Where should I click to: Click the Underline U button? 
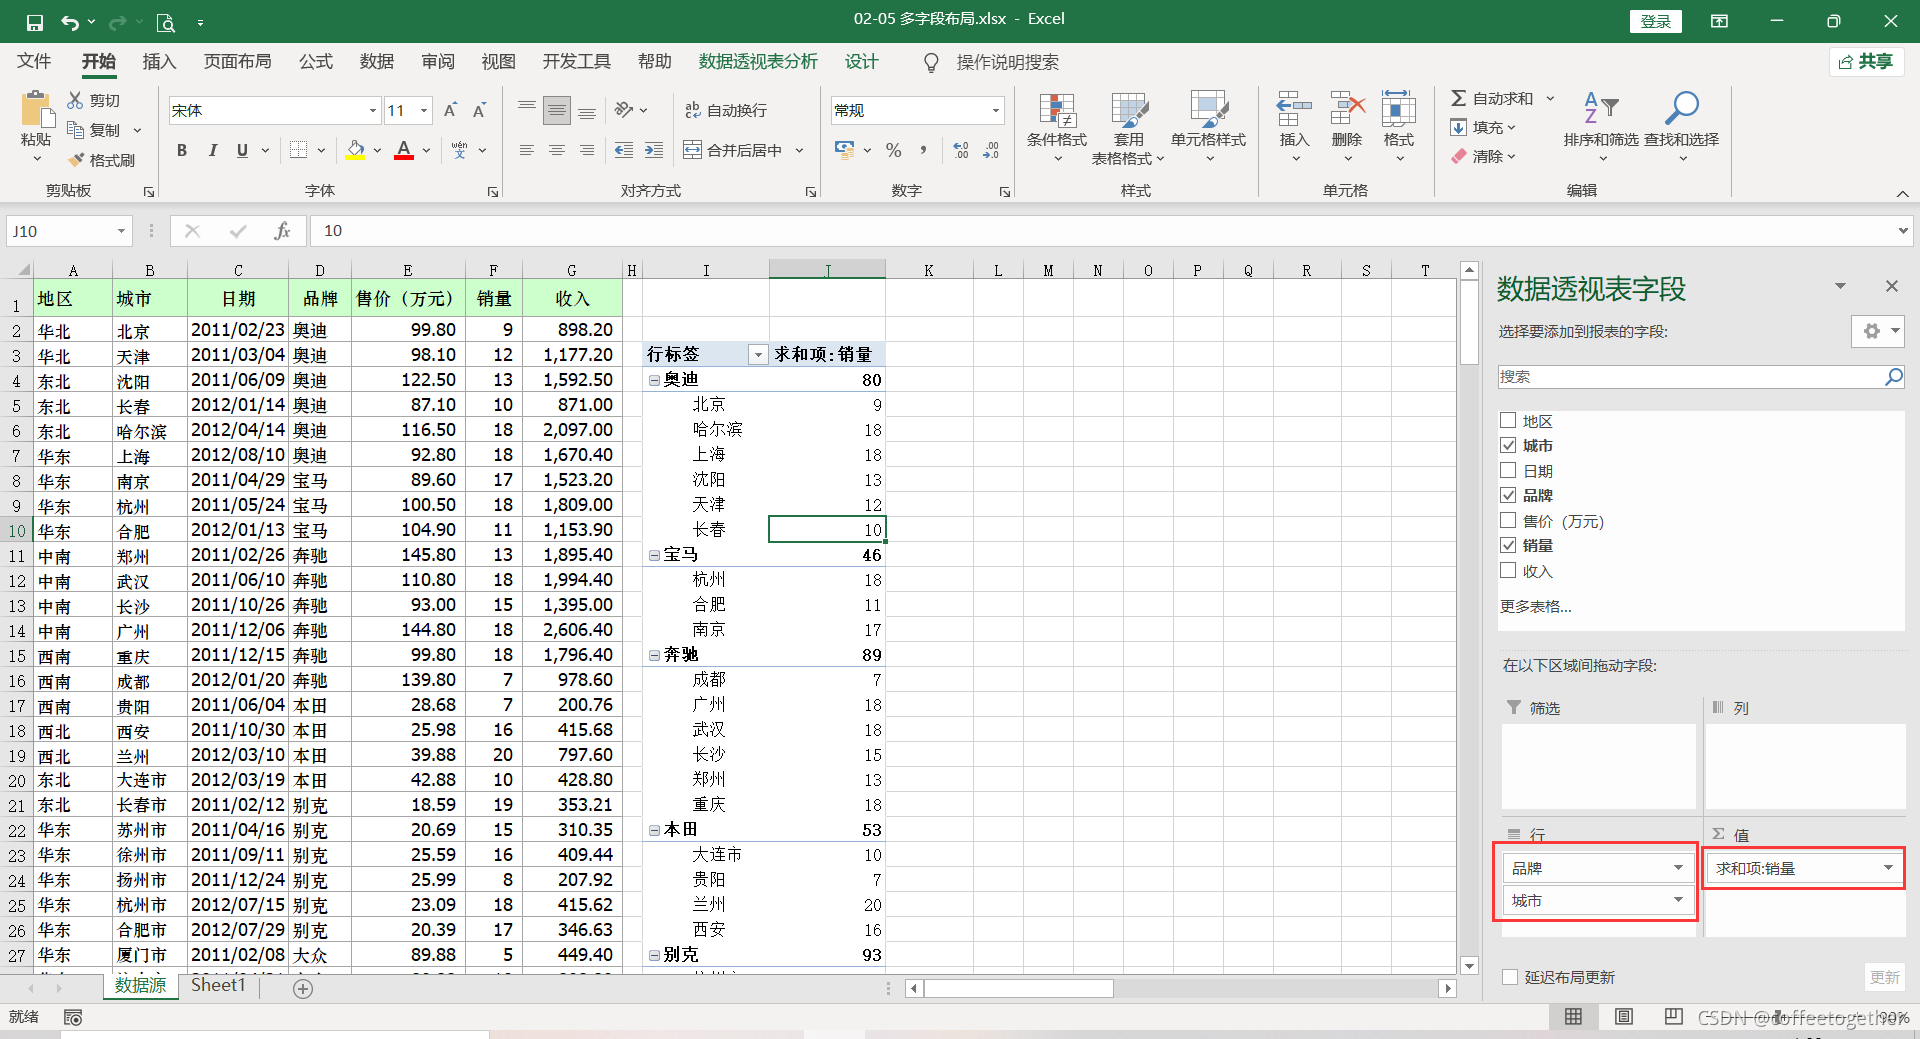coord(242,150)
